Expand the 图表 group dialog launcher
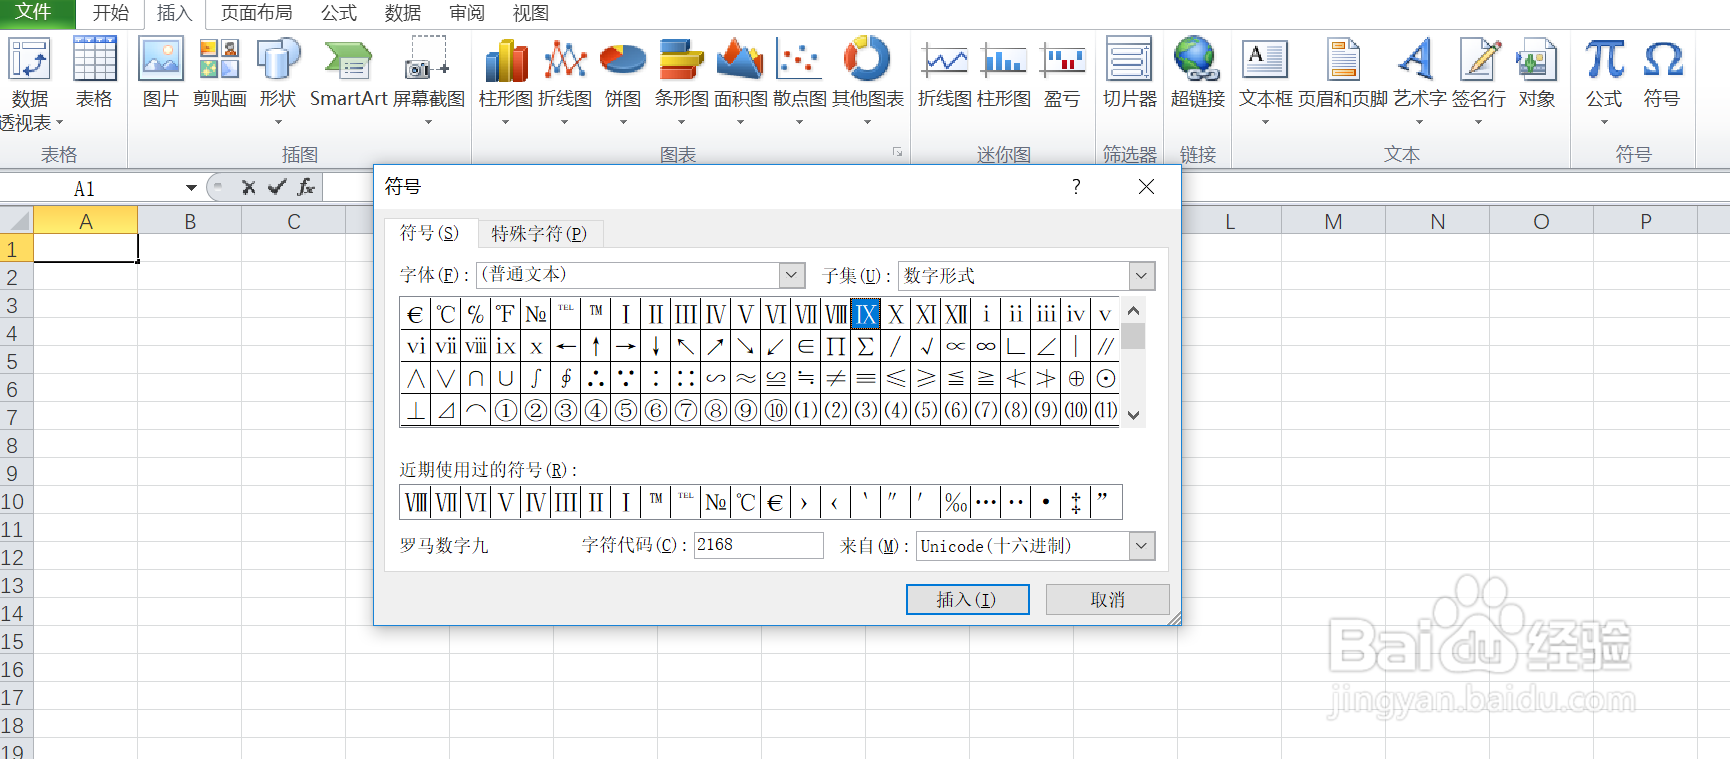 pos(898,153)
